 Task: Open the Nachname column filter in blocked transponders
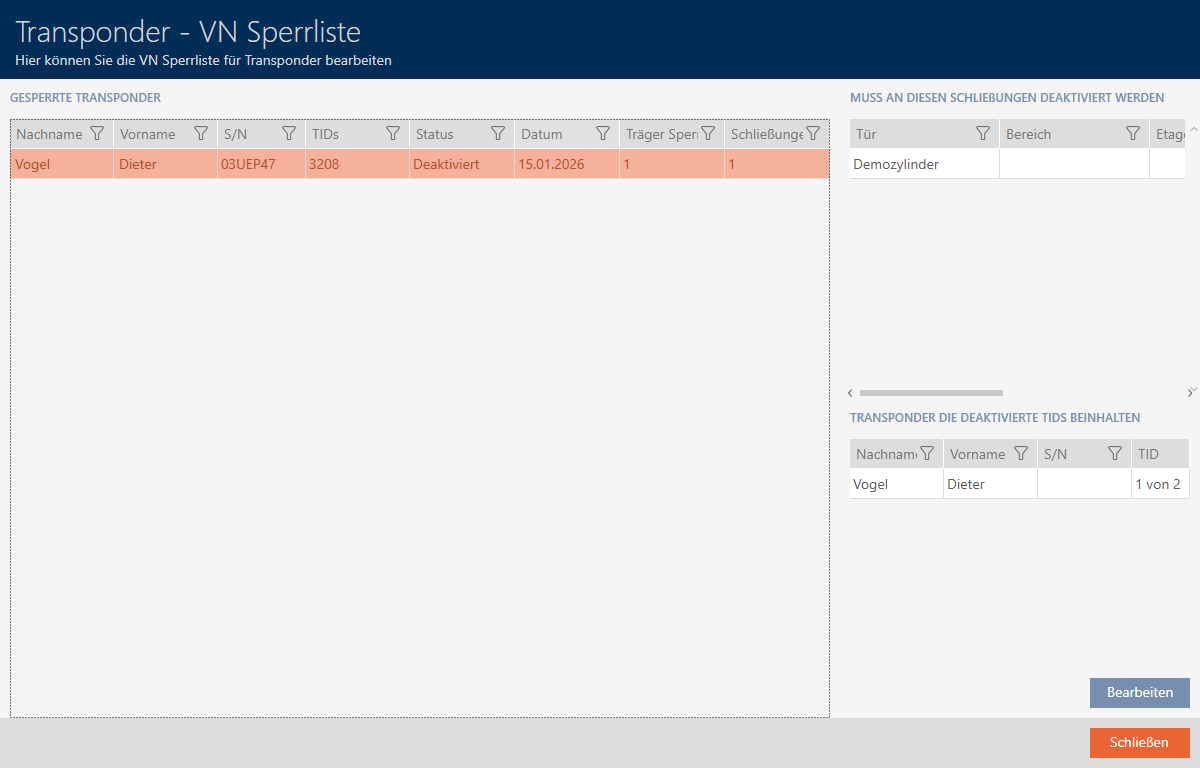click(97, 134)
